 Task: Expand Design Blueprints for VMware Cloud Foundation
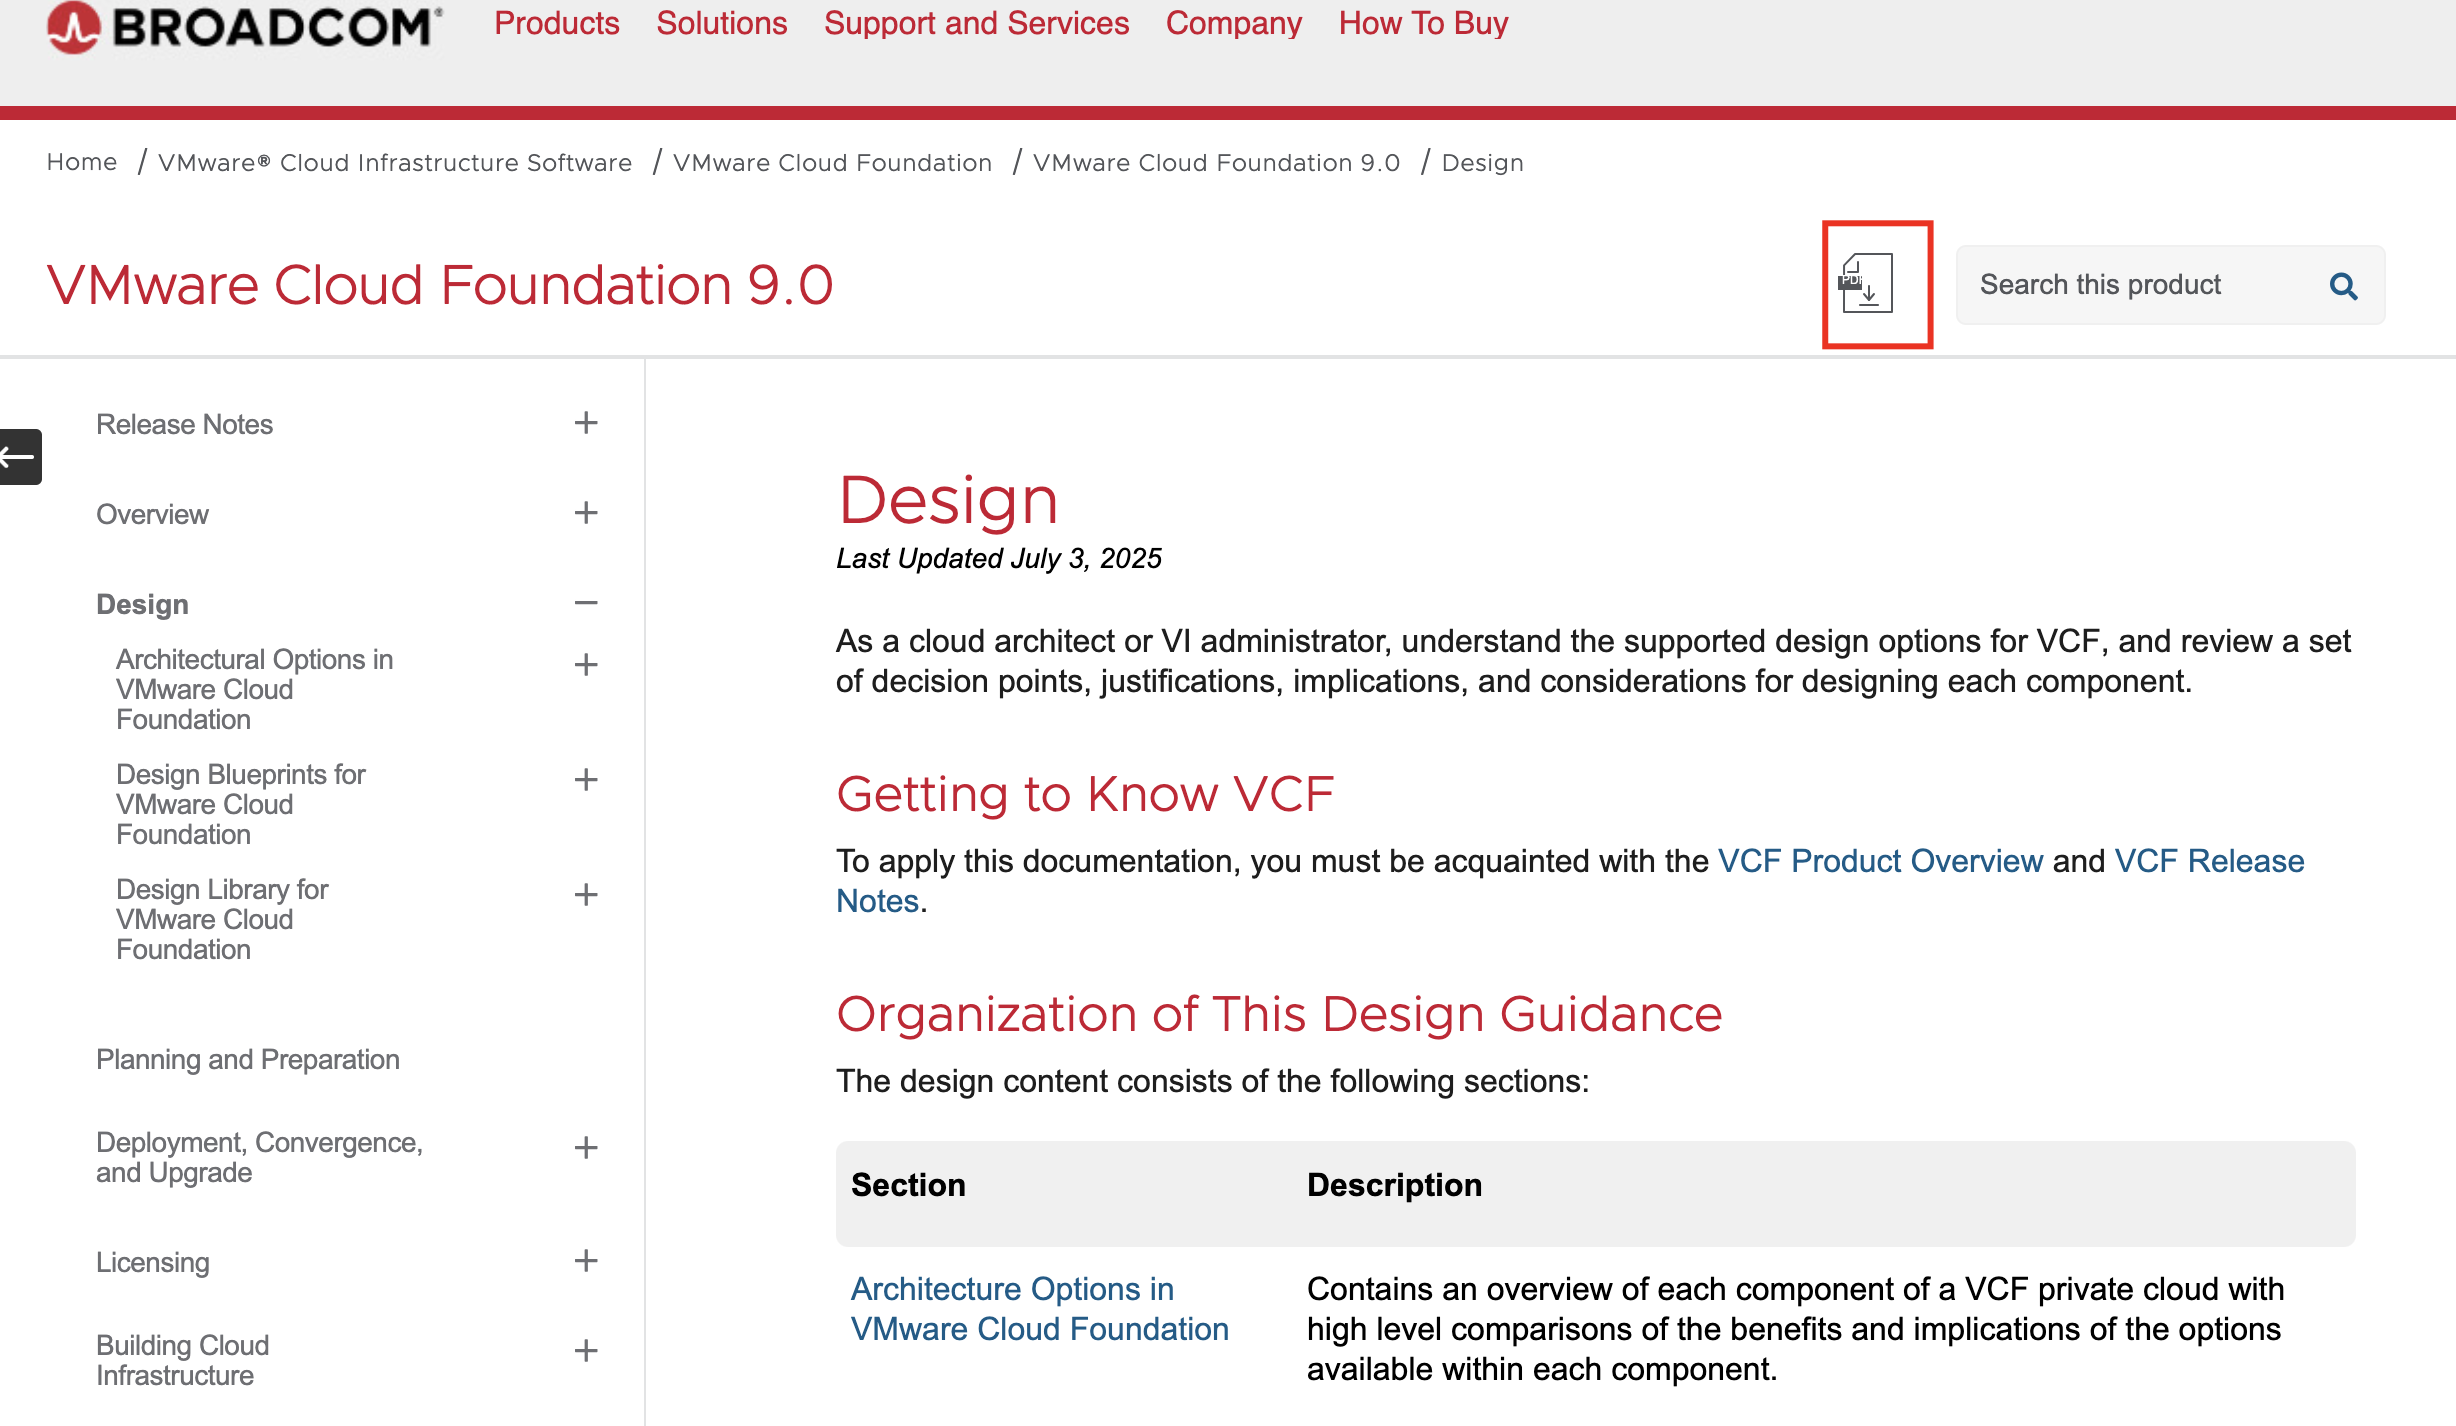[x=586, y=780]
